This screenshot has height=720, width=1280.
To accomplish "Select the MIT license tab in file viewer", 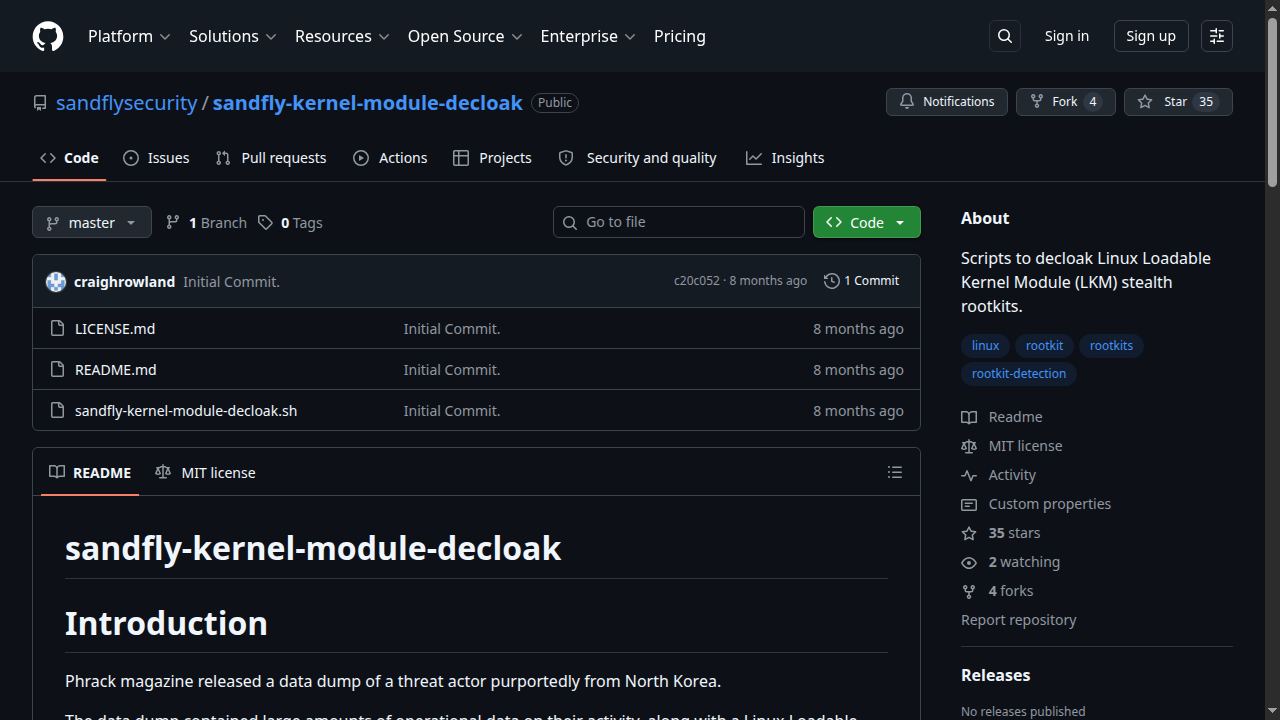I will click(205, 472).
